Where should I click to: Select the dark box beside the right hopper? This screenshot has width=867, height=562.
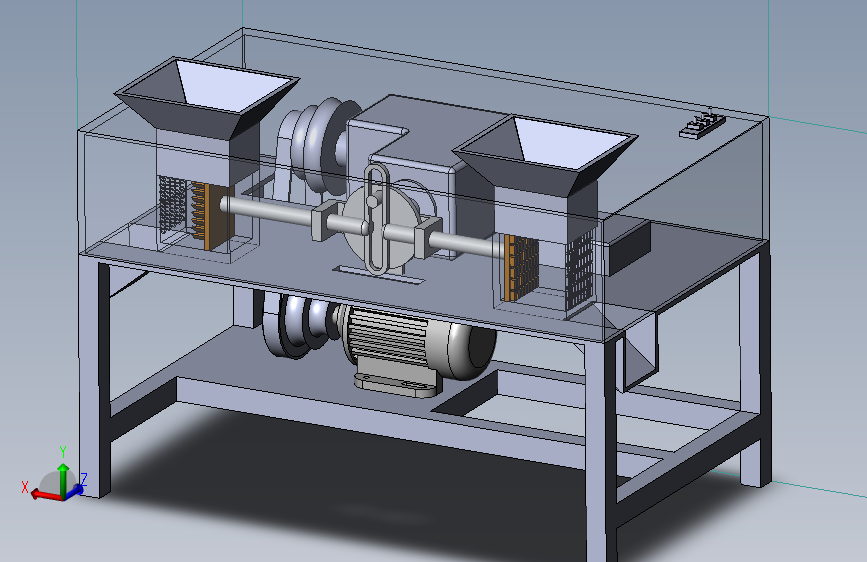pos(629,248)
